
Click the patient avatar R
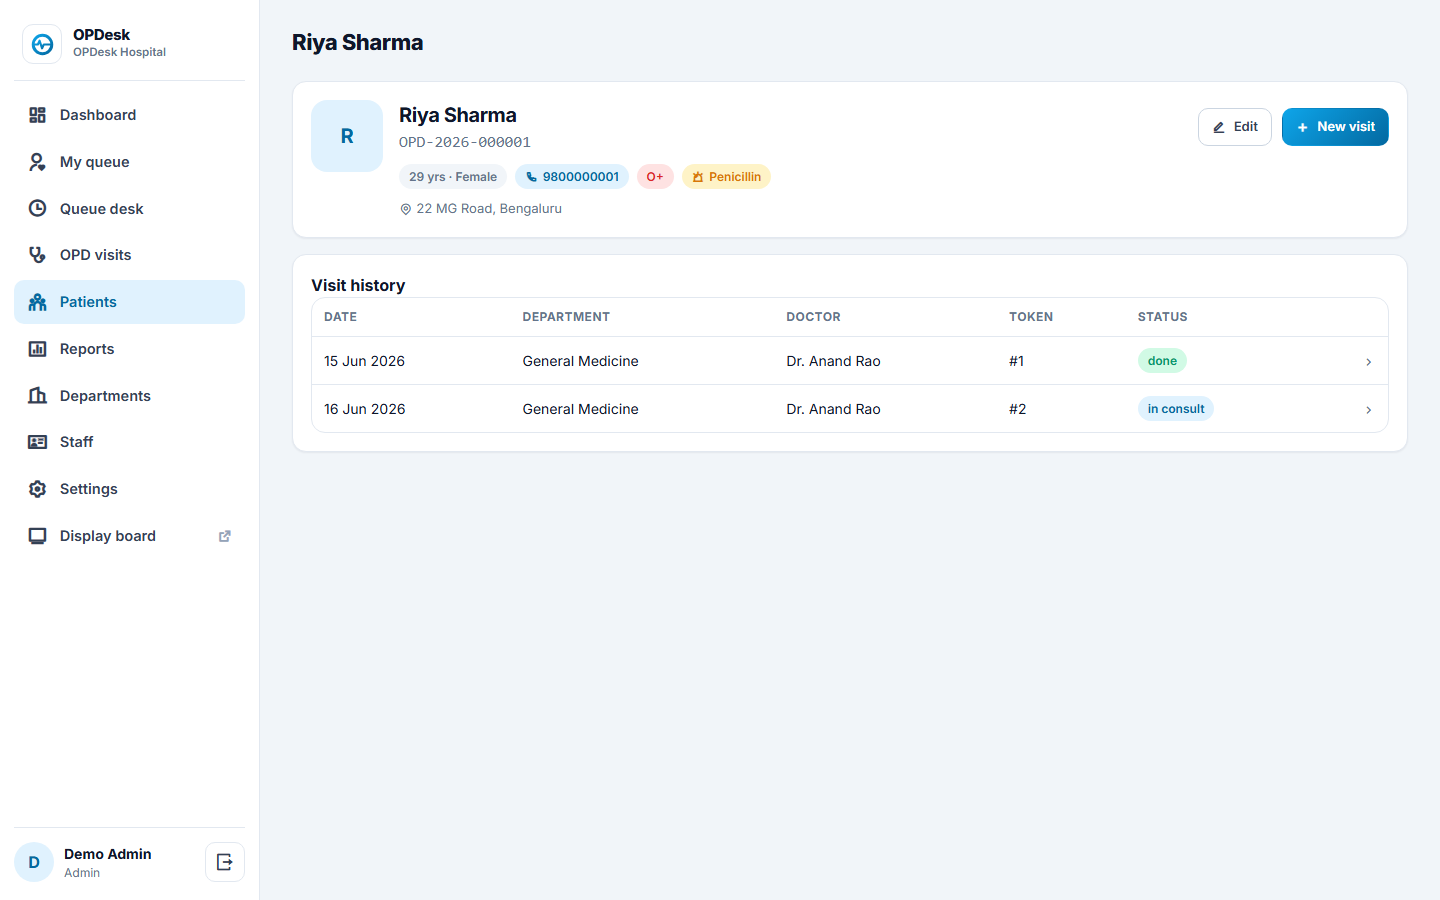pos(347,136)
